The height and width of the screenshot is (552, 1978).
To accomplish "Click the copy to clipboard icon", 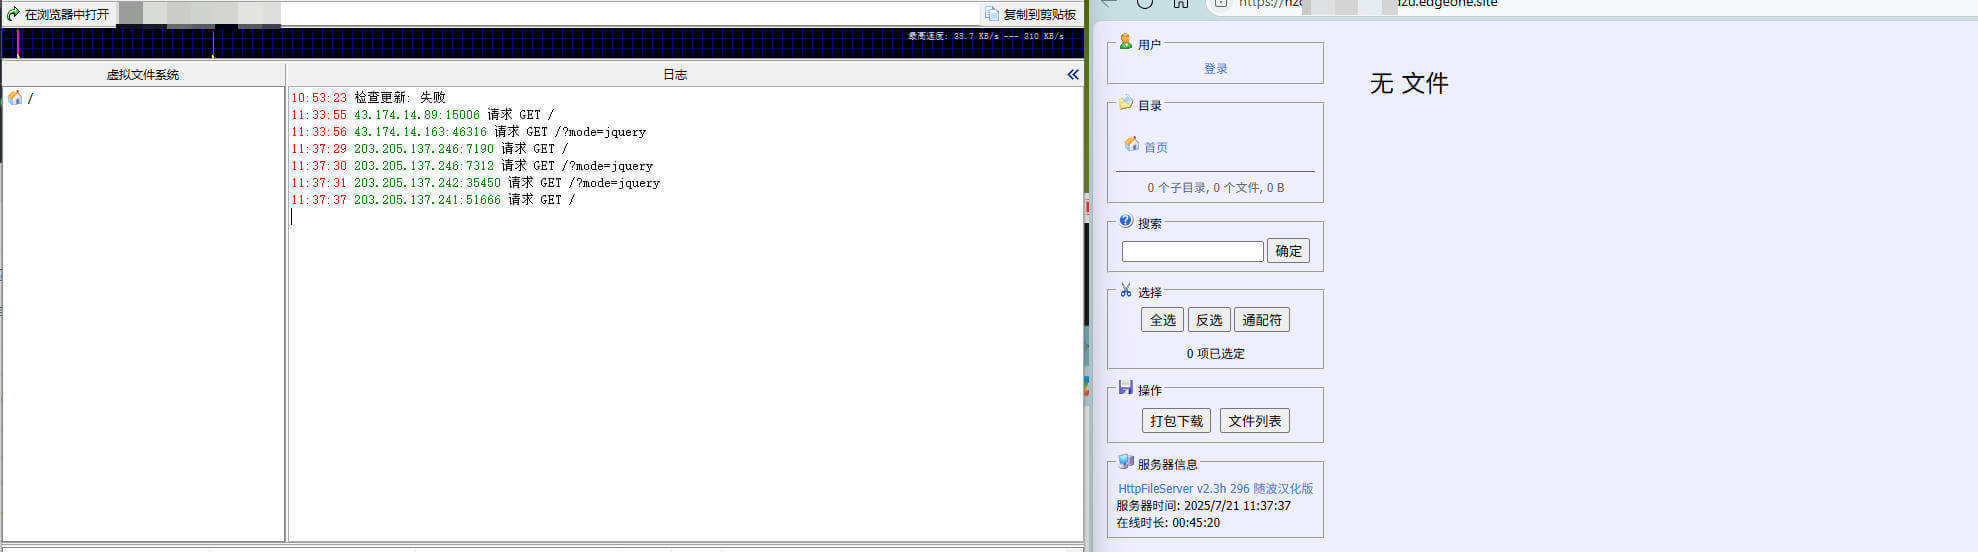I will [x=992, y=14].
